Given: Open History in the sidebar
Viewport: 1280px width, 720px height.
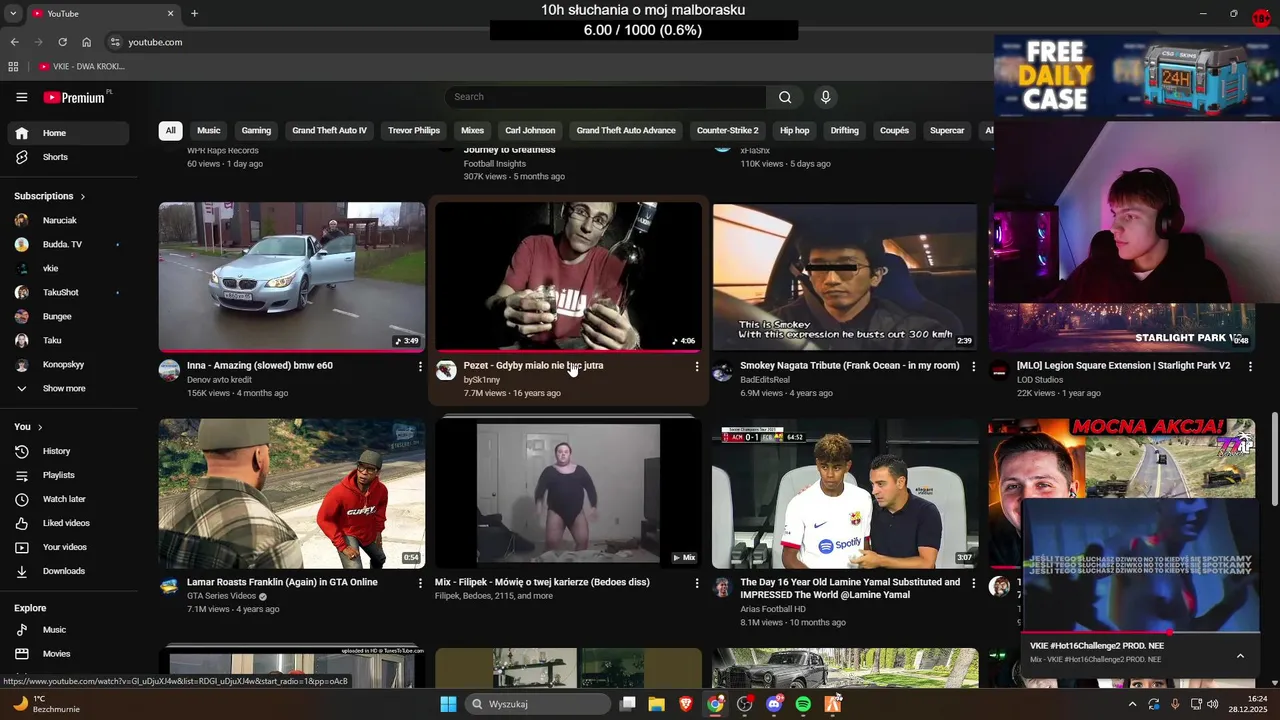Looking at the screenshot, I should 68,451.
